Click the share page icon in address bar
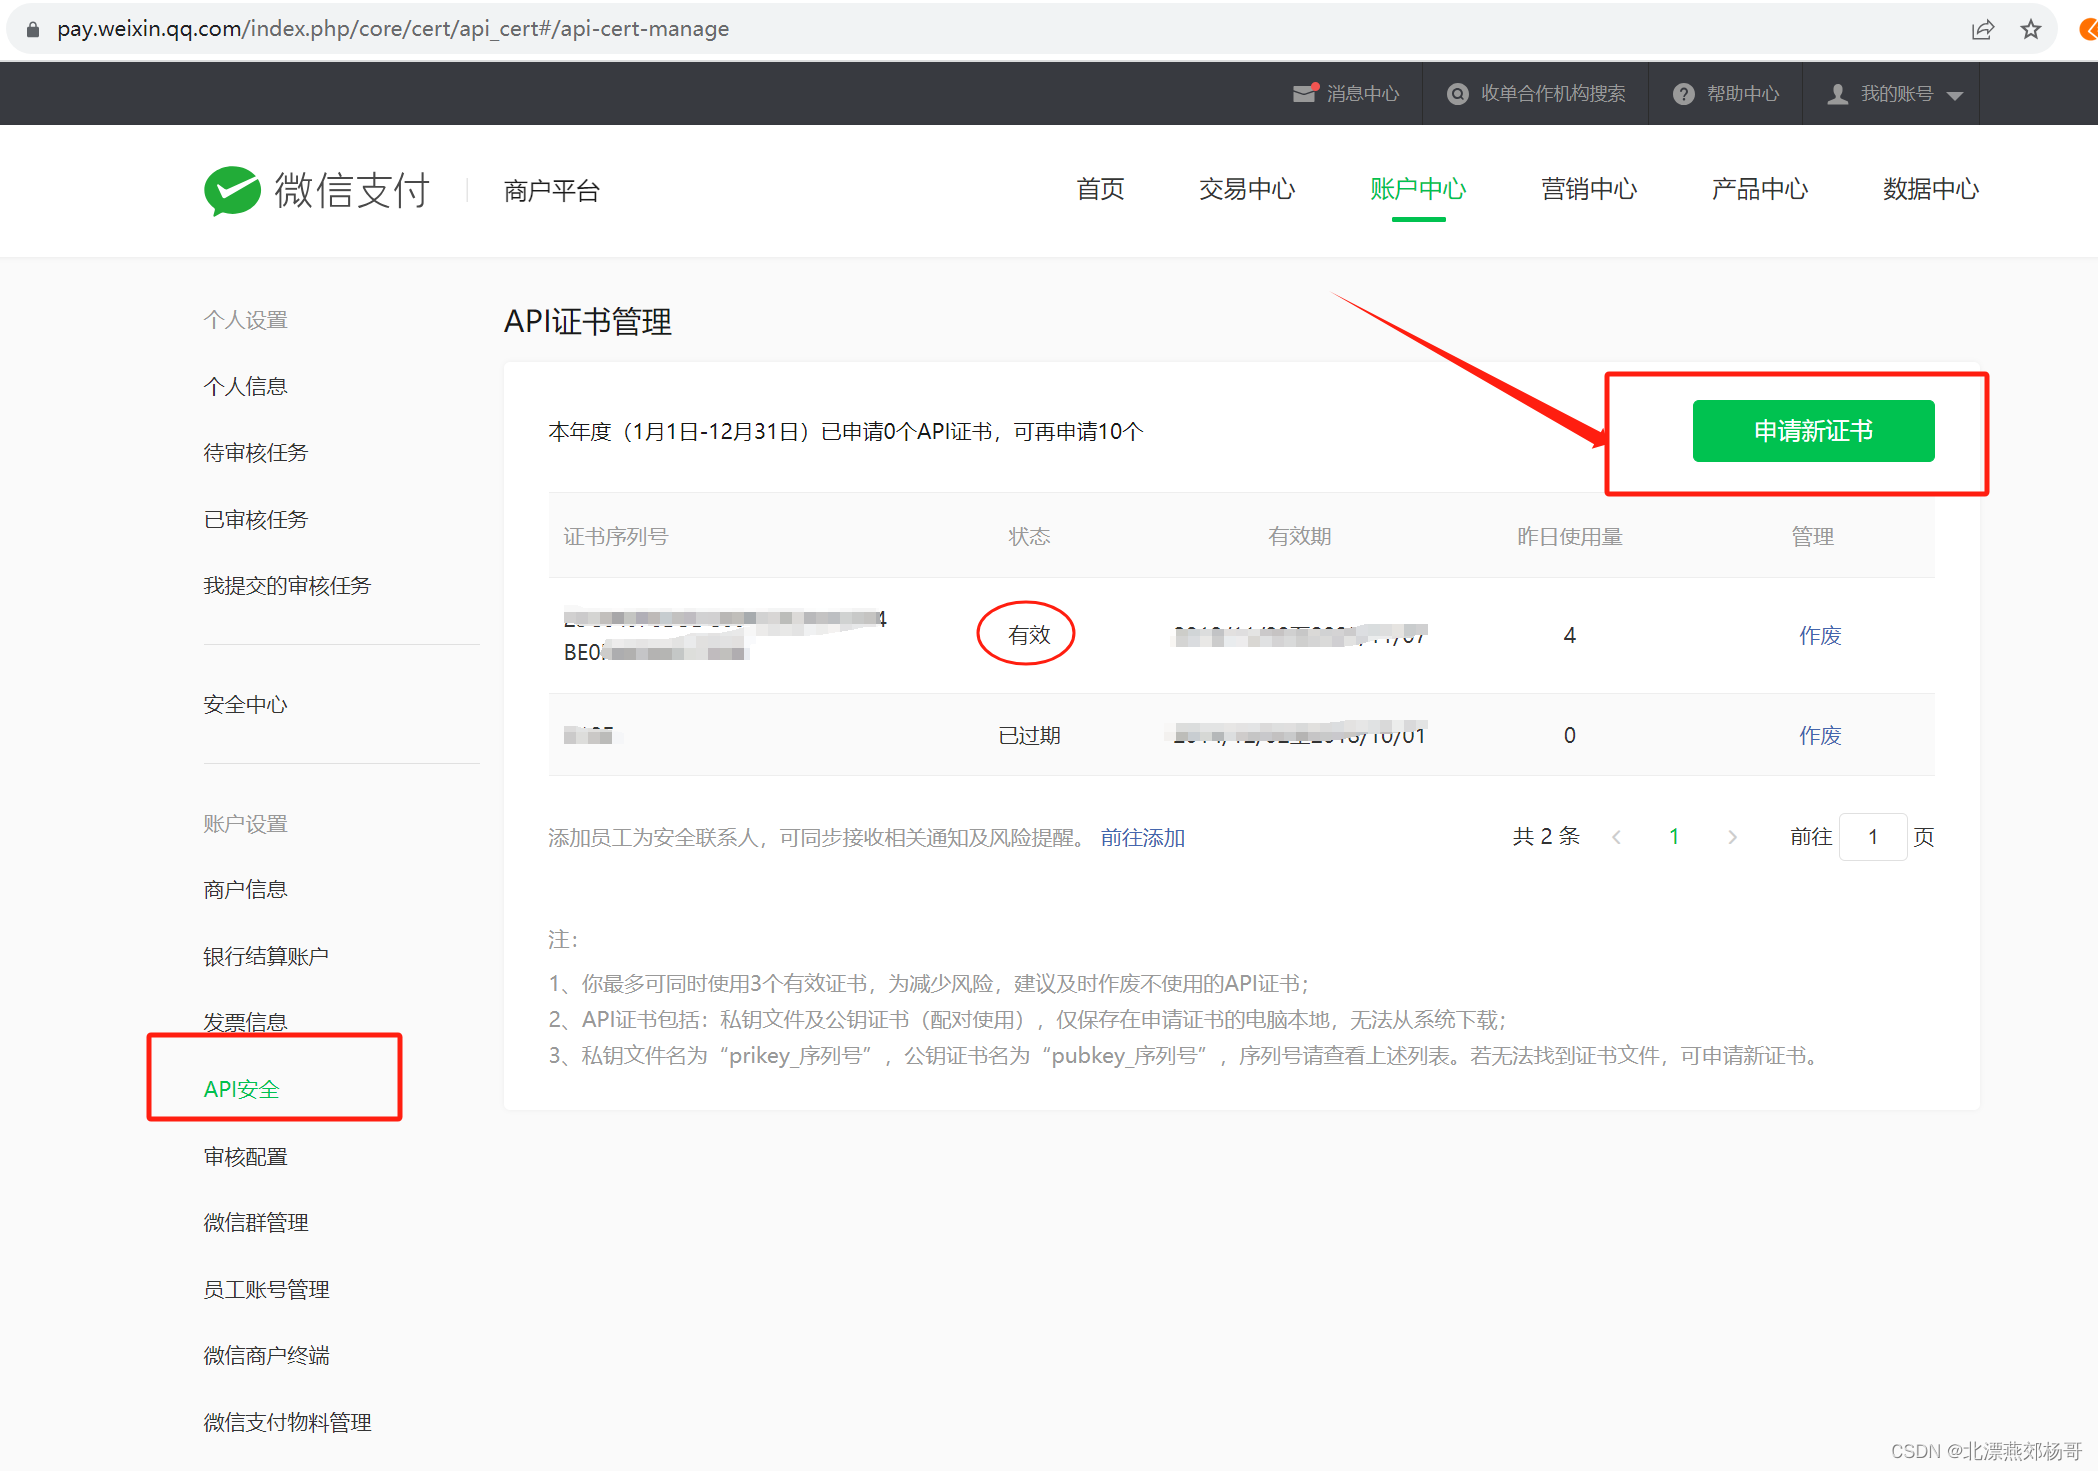2098x1471 pixels. click(1982, 29)
